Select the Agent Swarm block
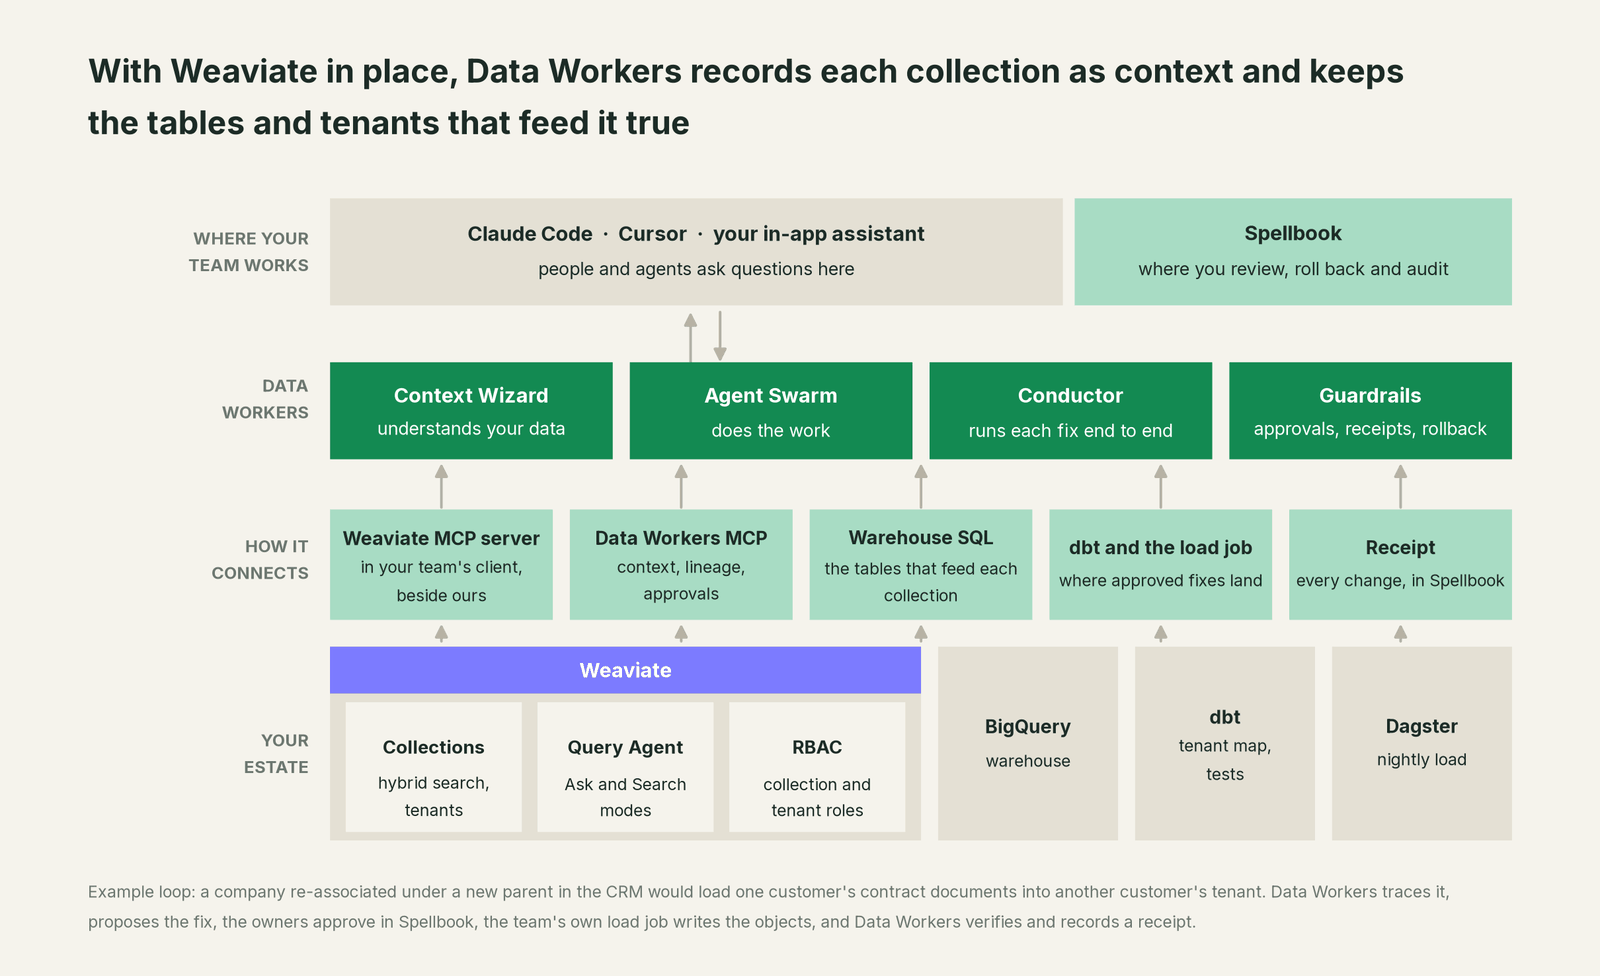This screenshot has width=1600, height=976. [771, 411]
